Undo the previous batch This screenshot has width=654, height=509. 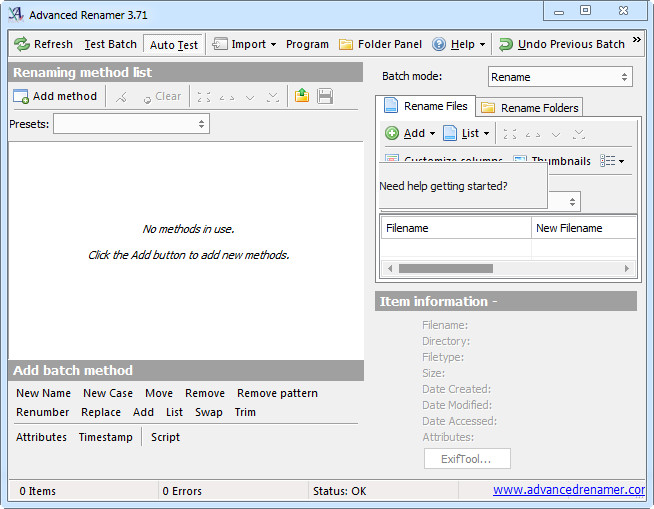[561, 44]
